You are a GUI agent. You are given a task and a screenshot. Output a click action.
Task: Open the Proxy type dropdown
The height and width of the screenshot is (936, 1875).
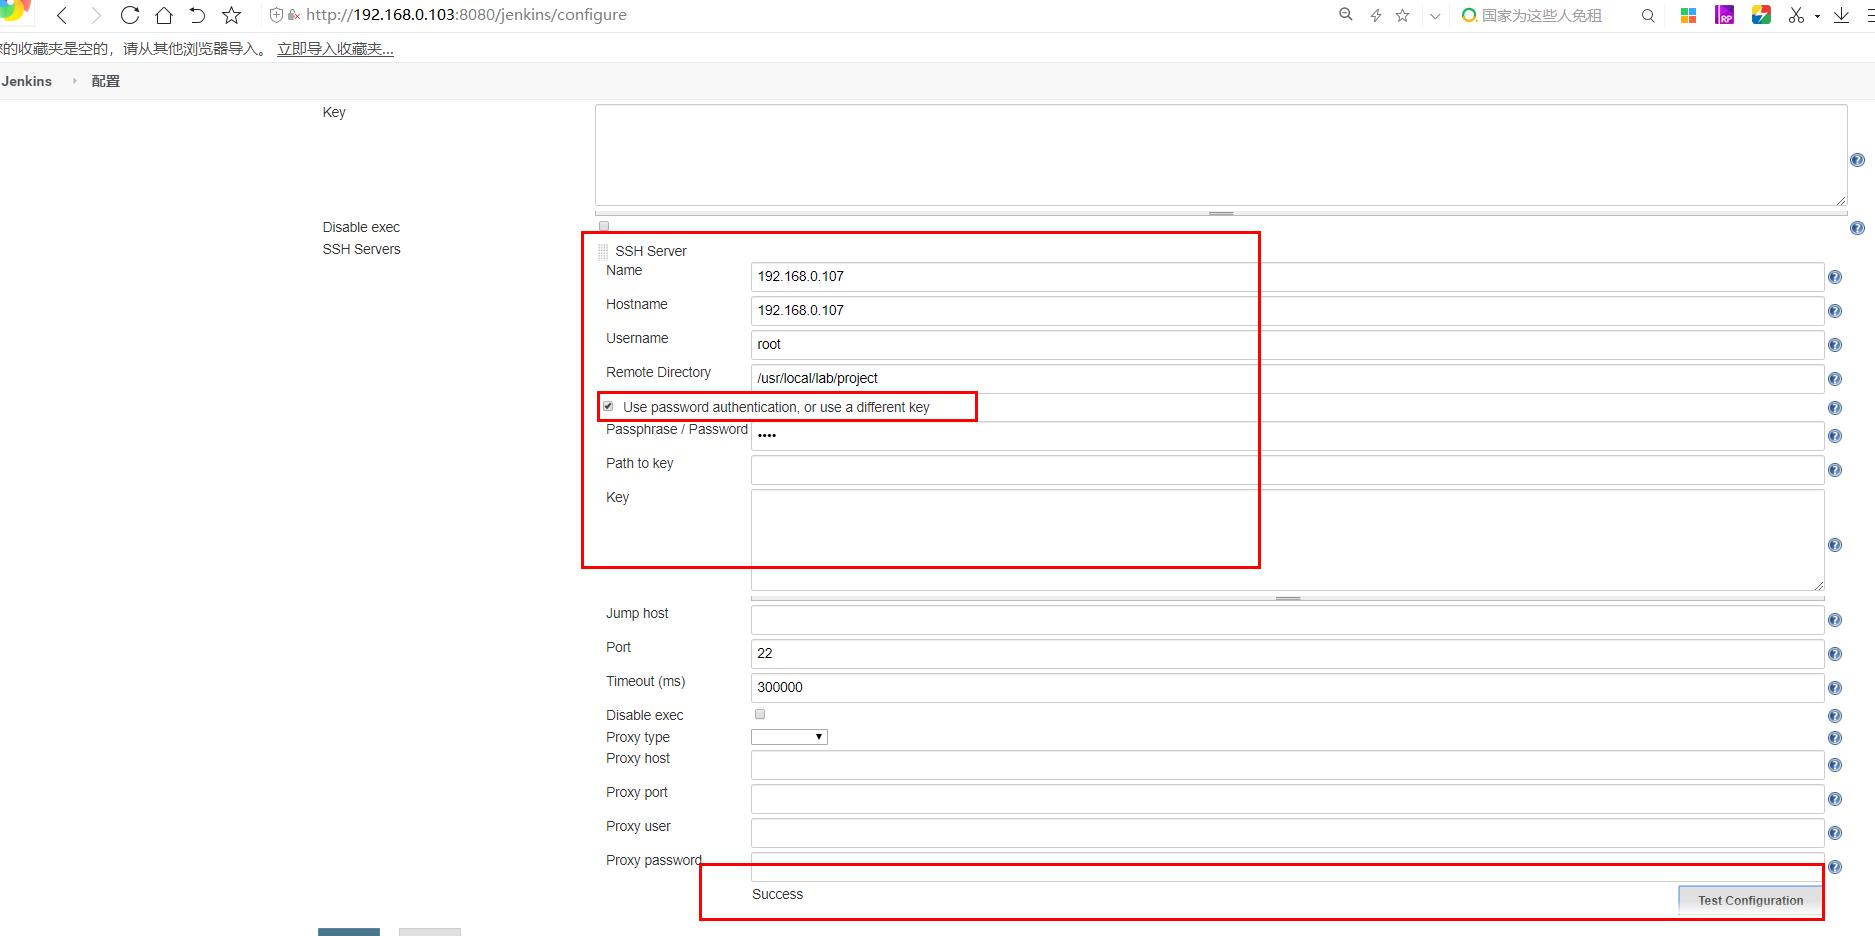789,737
